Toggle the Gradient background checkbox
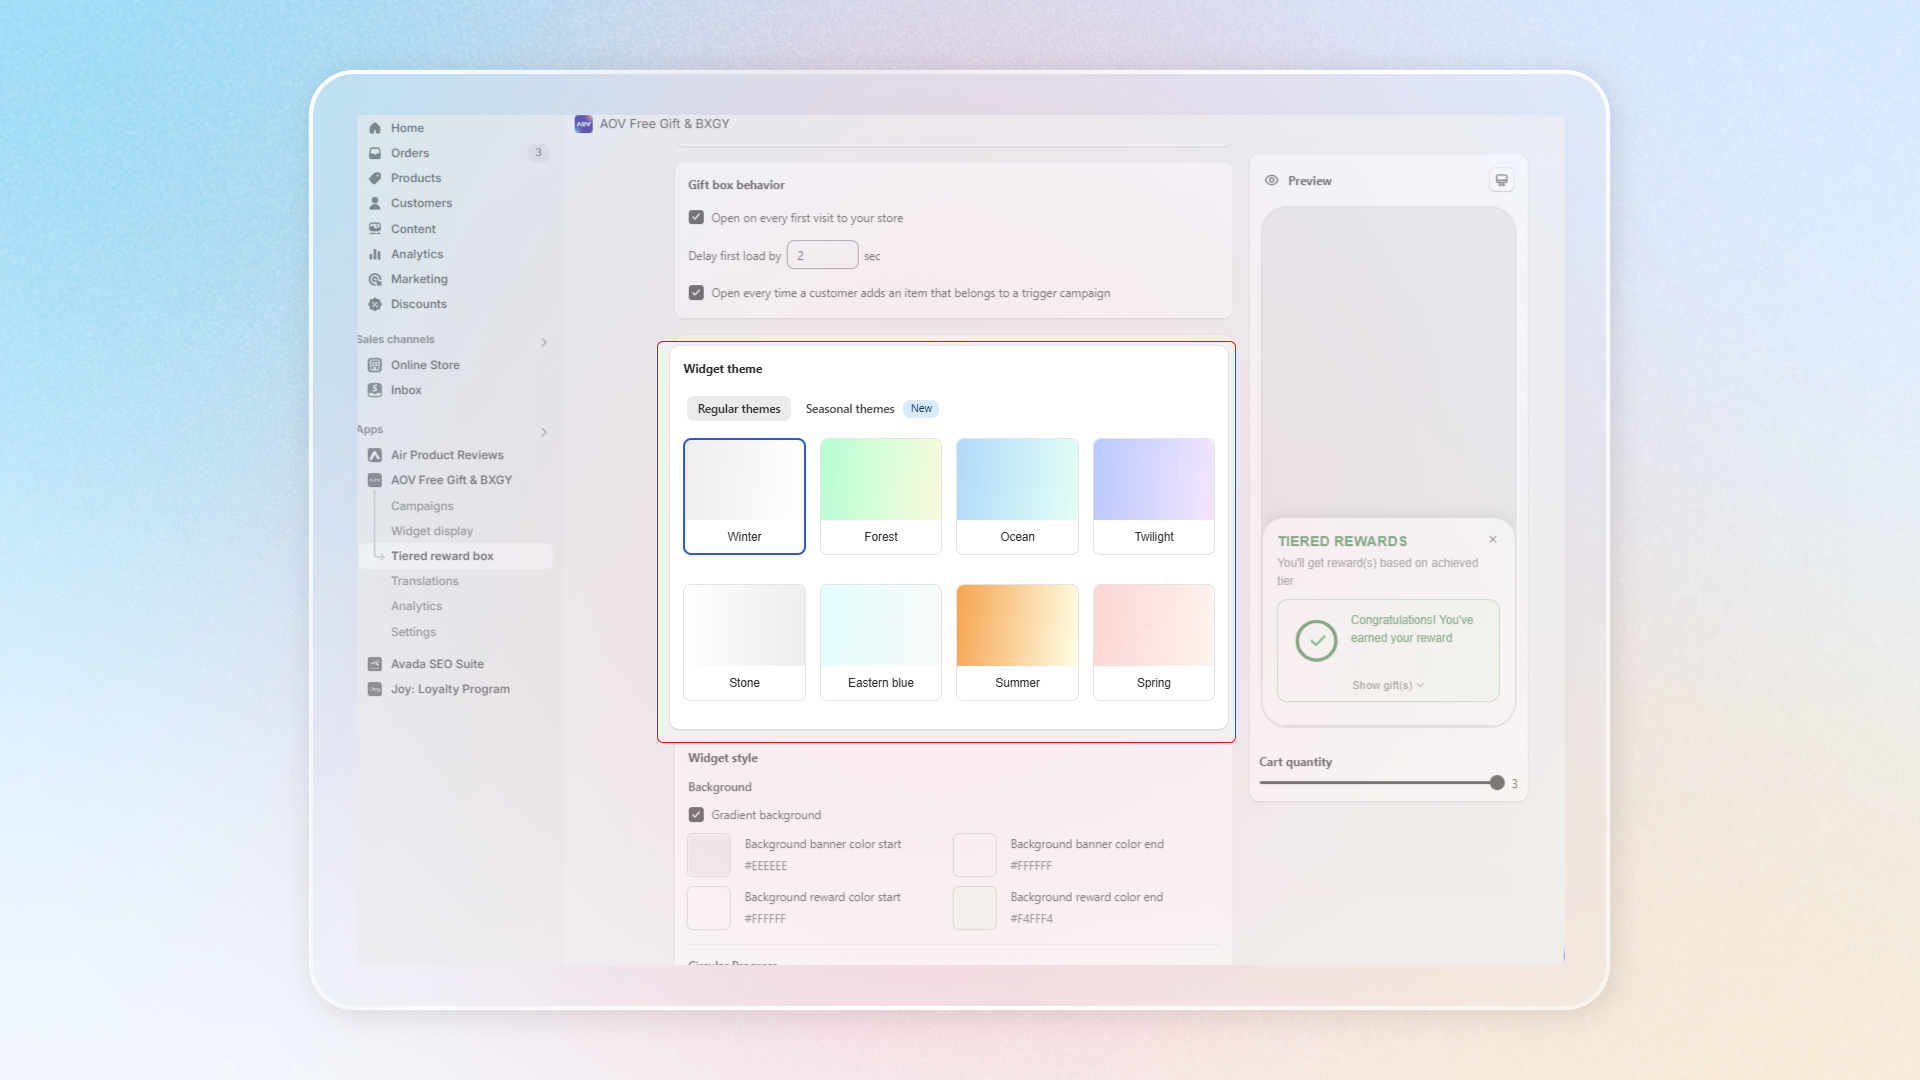 click(x=696, y=814)
